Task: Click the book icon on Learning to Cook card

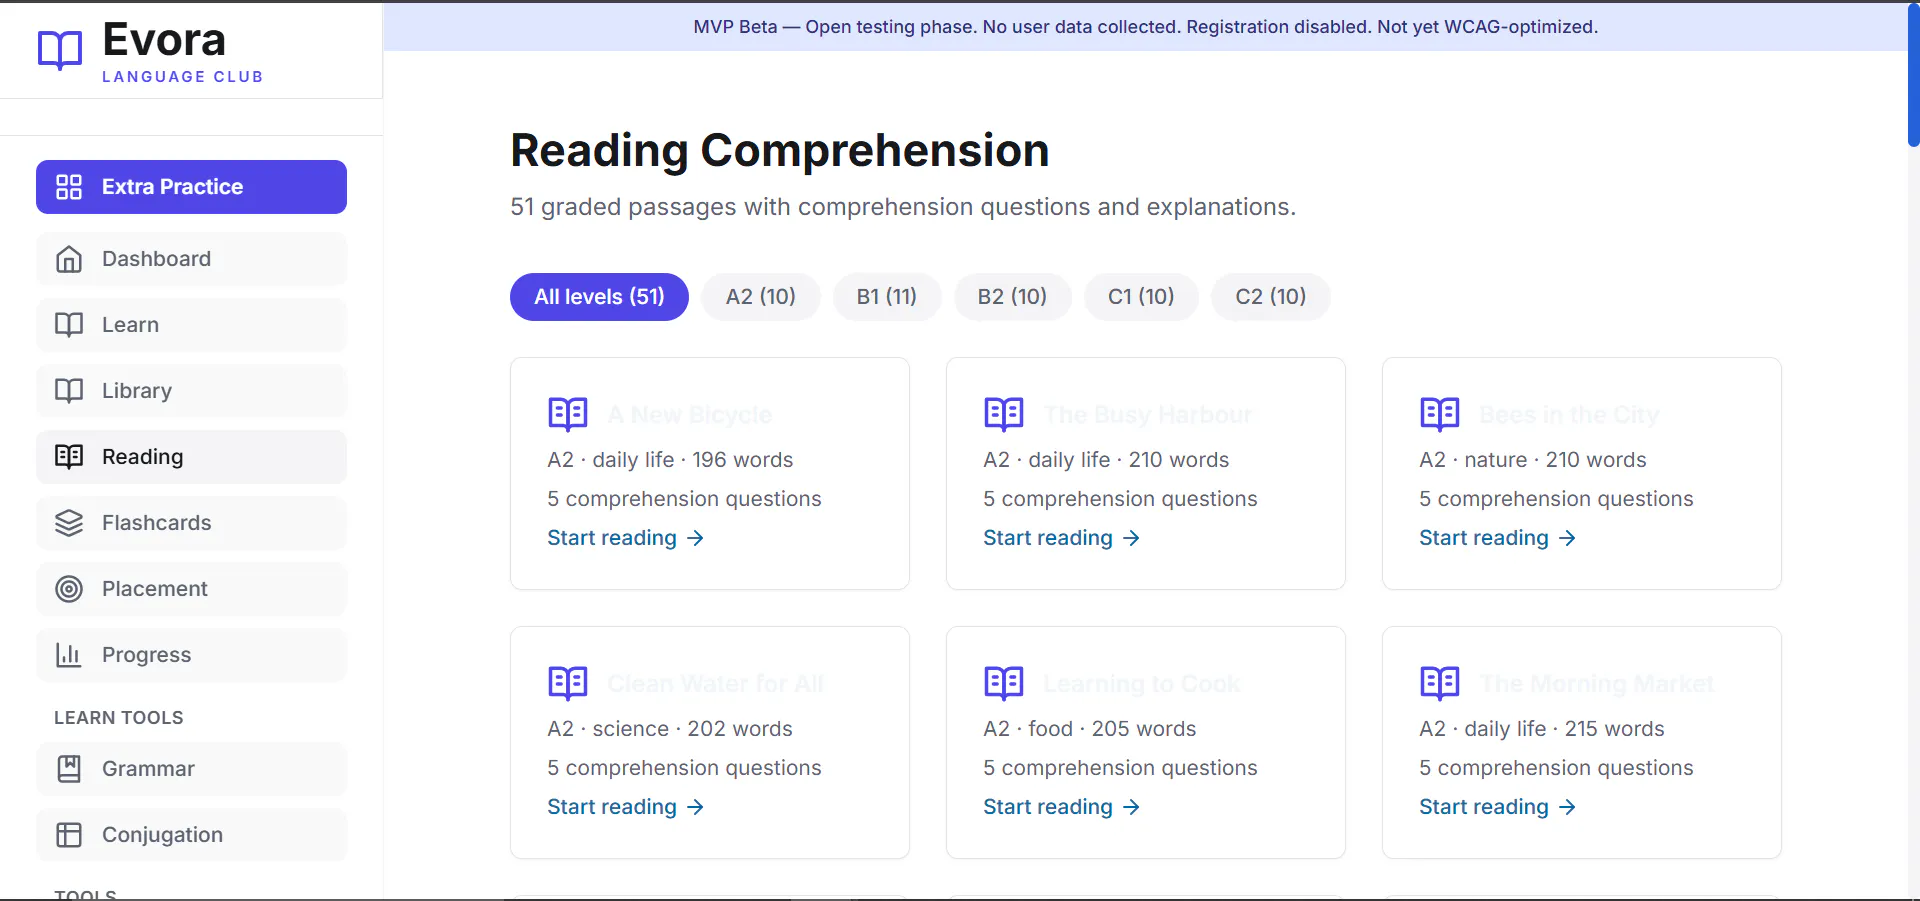Action: pos(1004,683)
